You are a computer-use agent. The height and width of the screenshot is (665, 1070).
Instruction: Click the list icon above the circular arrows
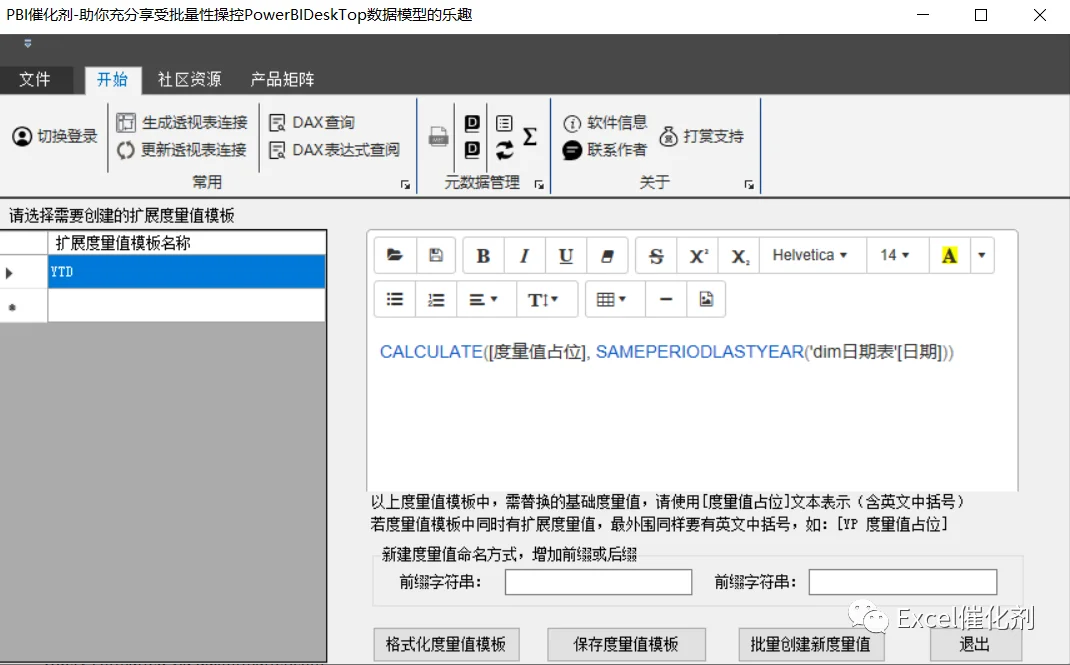click(504, 123)
